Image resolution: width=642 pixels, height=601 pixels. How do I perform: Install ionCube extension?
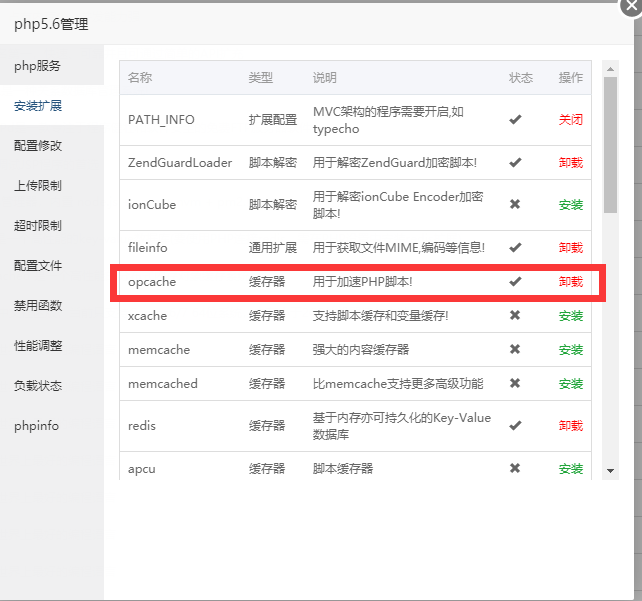[571, 205]
